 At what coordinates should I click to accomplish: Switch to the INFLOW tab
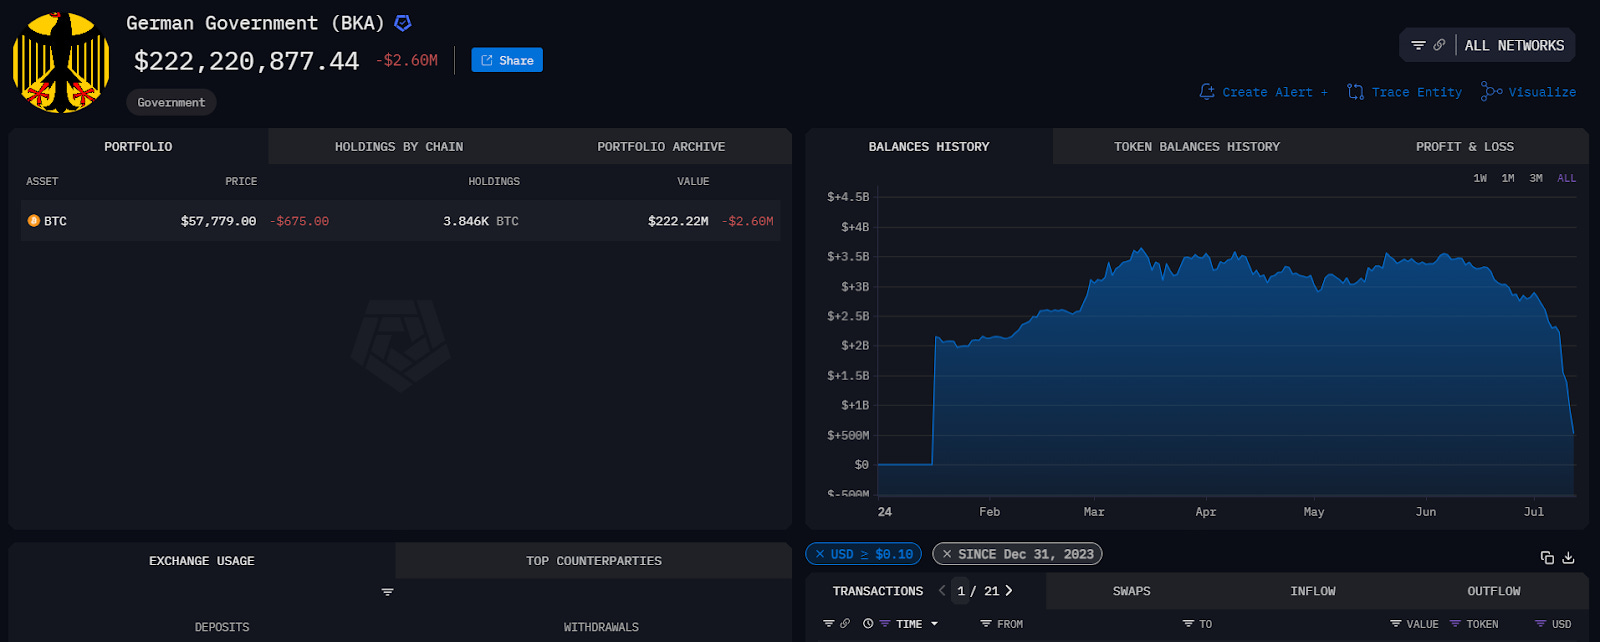(x=1313, y=591)
